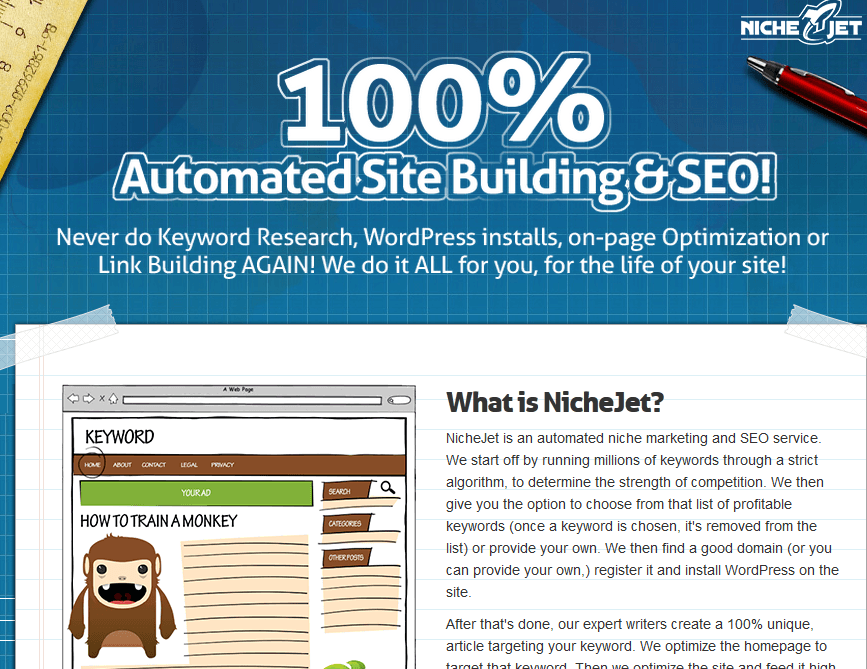Click the NicheJet rocket logo
Viewport: 867px width, 669px height.
801,25
